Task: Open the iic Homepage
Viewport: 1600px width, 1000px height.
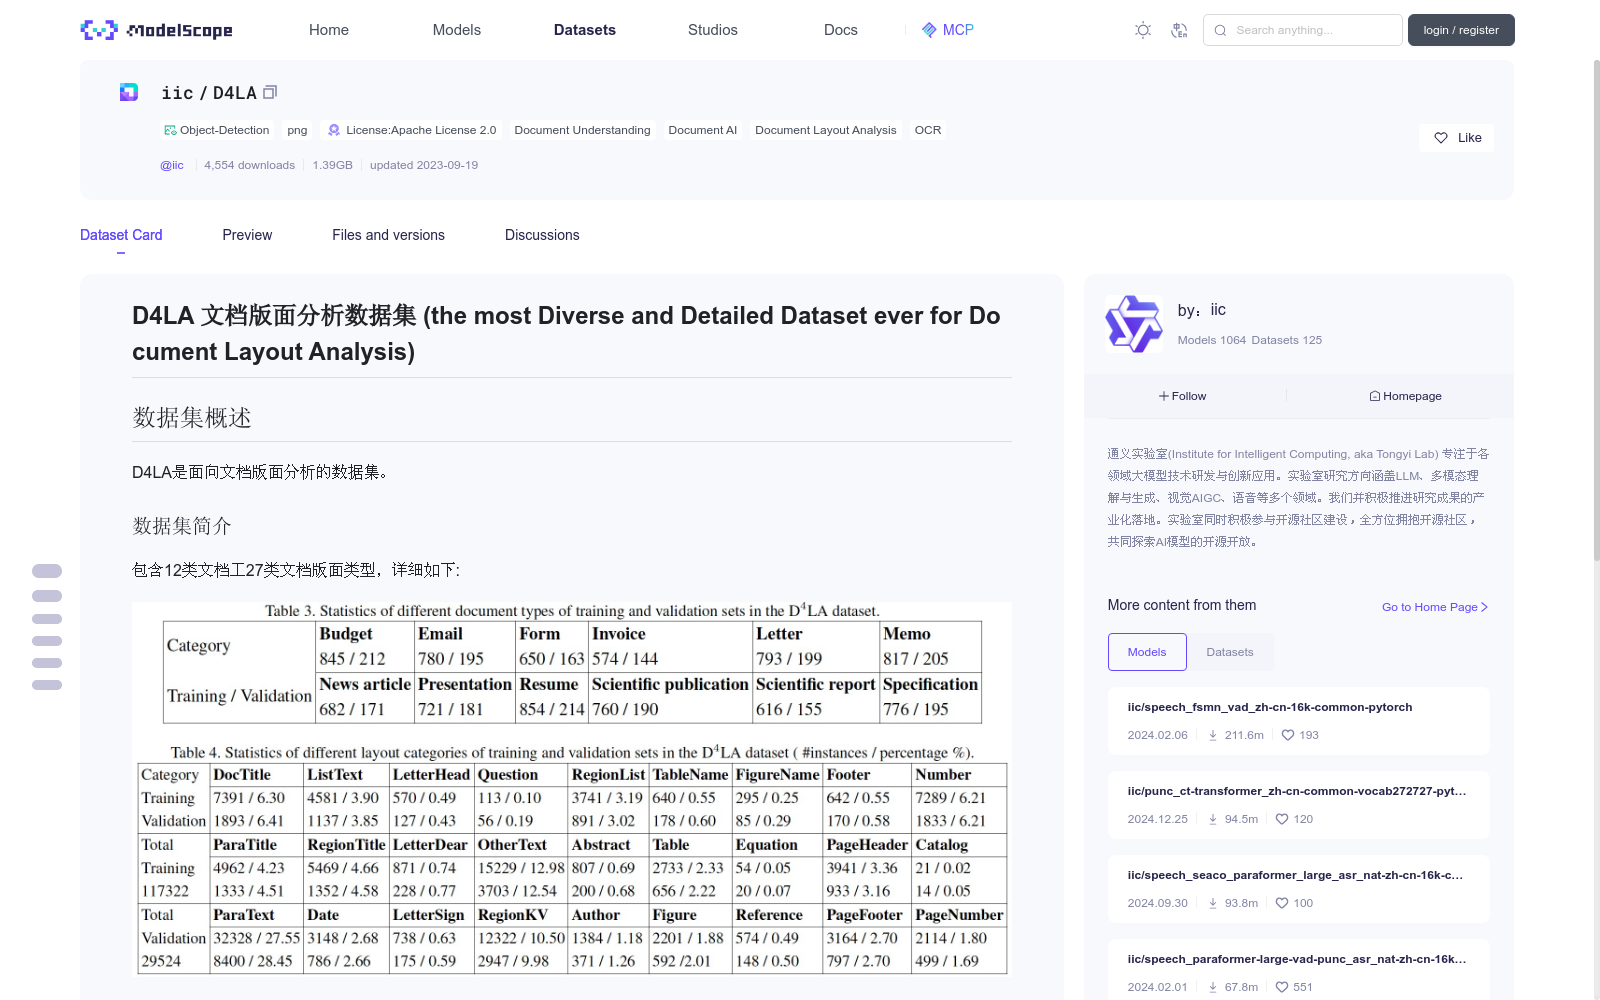Action: click(x=1405, y=396)
